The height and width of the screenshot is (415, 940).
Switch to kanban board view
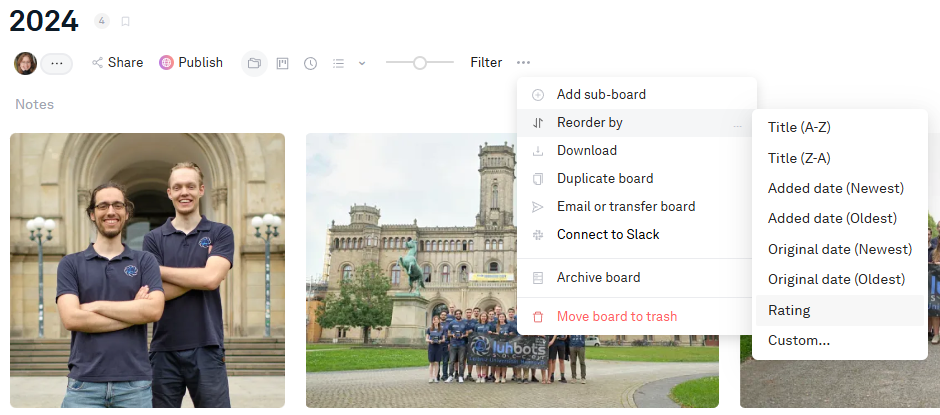(x=283, y=63)
